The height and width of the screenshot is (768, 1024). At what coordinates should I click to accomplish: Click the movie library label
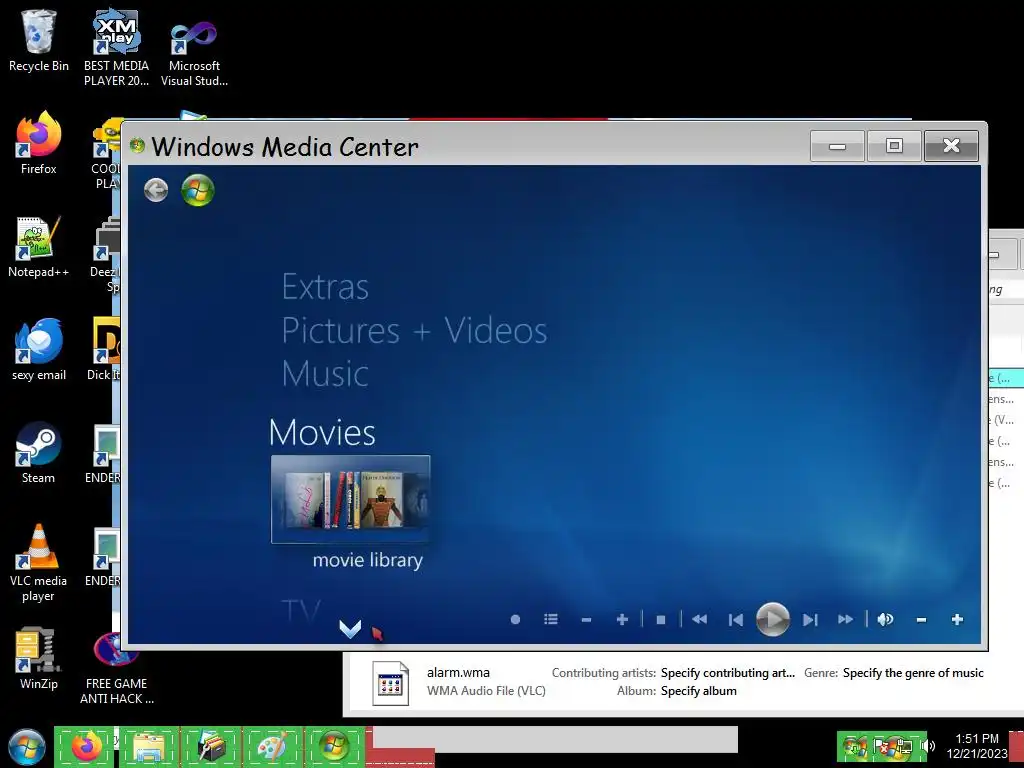(368, 560)
